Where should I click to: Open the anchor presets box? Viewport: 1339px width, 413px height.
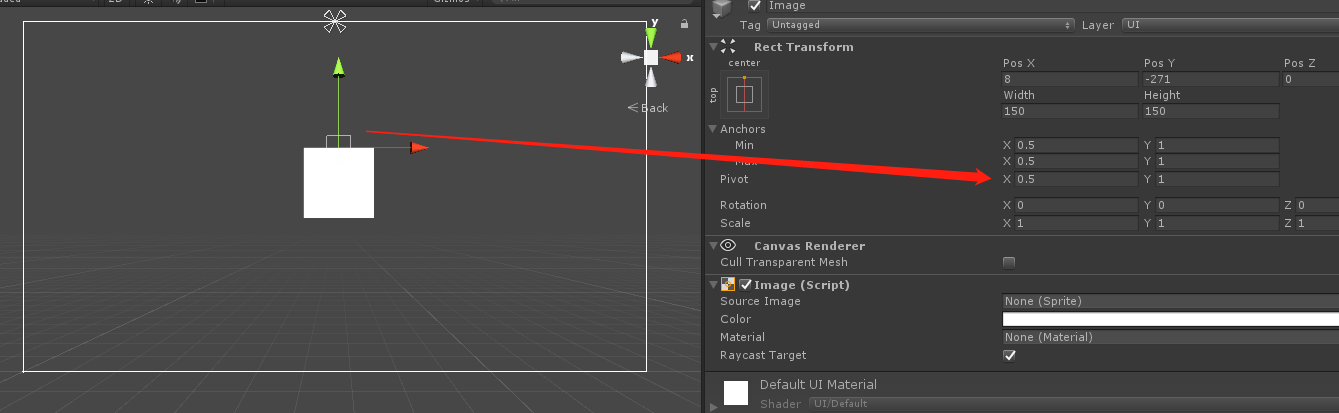[x=744, y=94]
